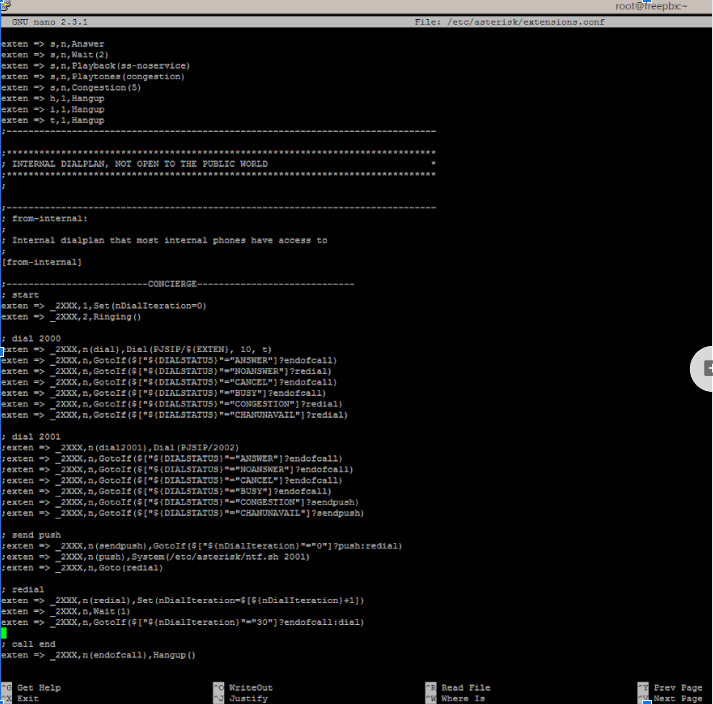The height and width of the screenshot is (704, 713).
Task: Place cursor on the [from-internal] context line
Action: pyautogui.click(x=41, y=262)
